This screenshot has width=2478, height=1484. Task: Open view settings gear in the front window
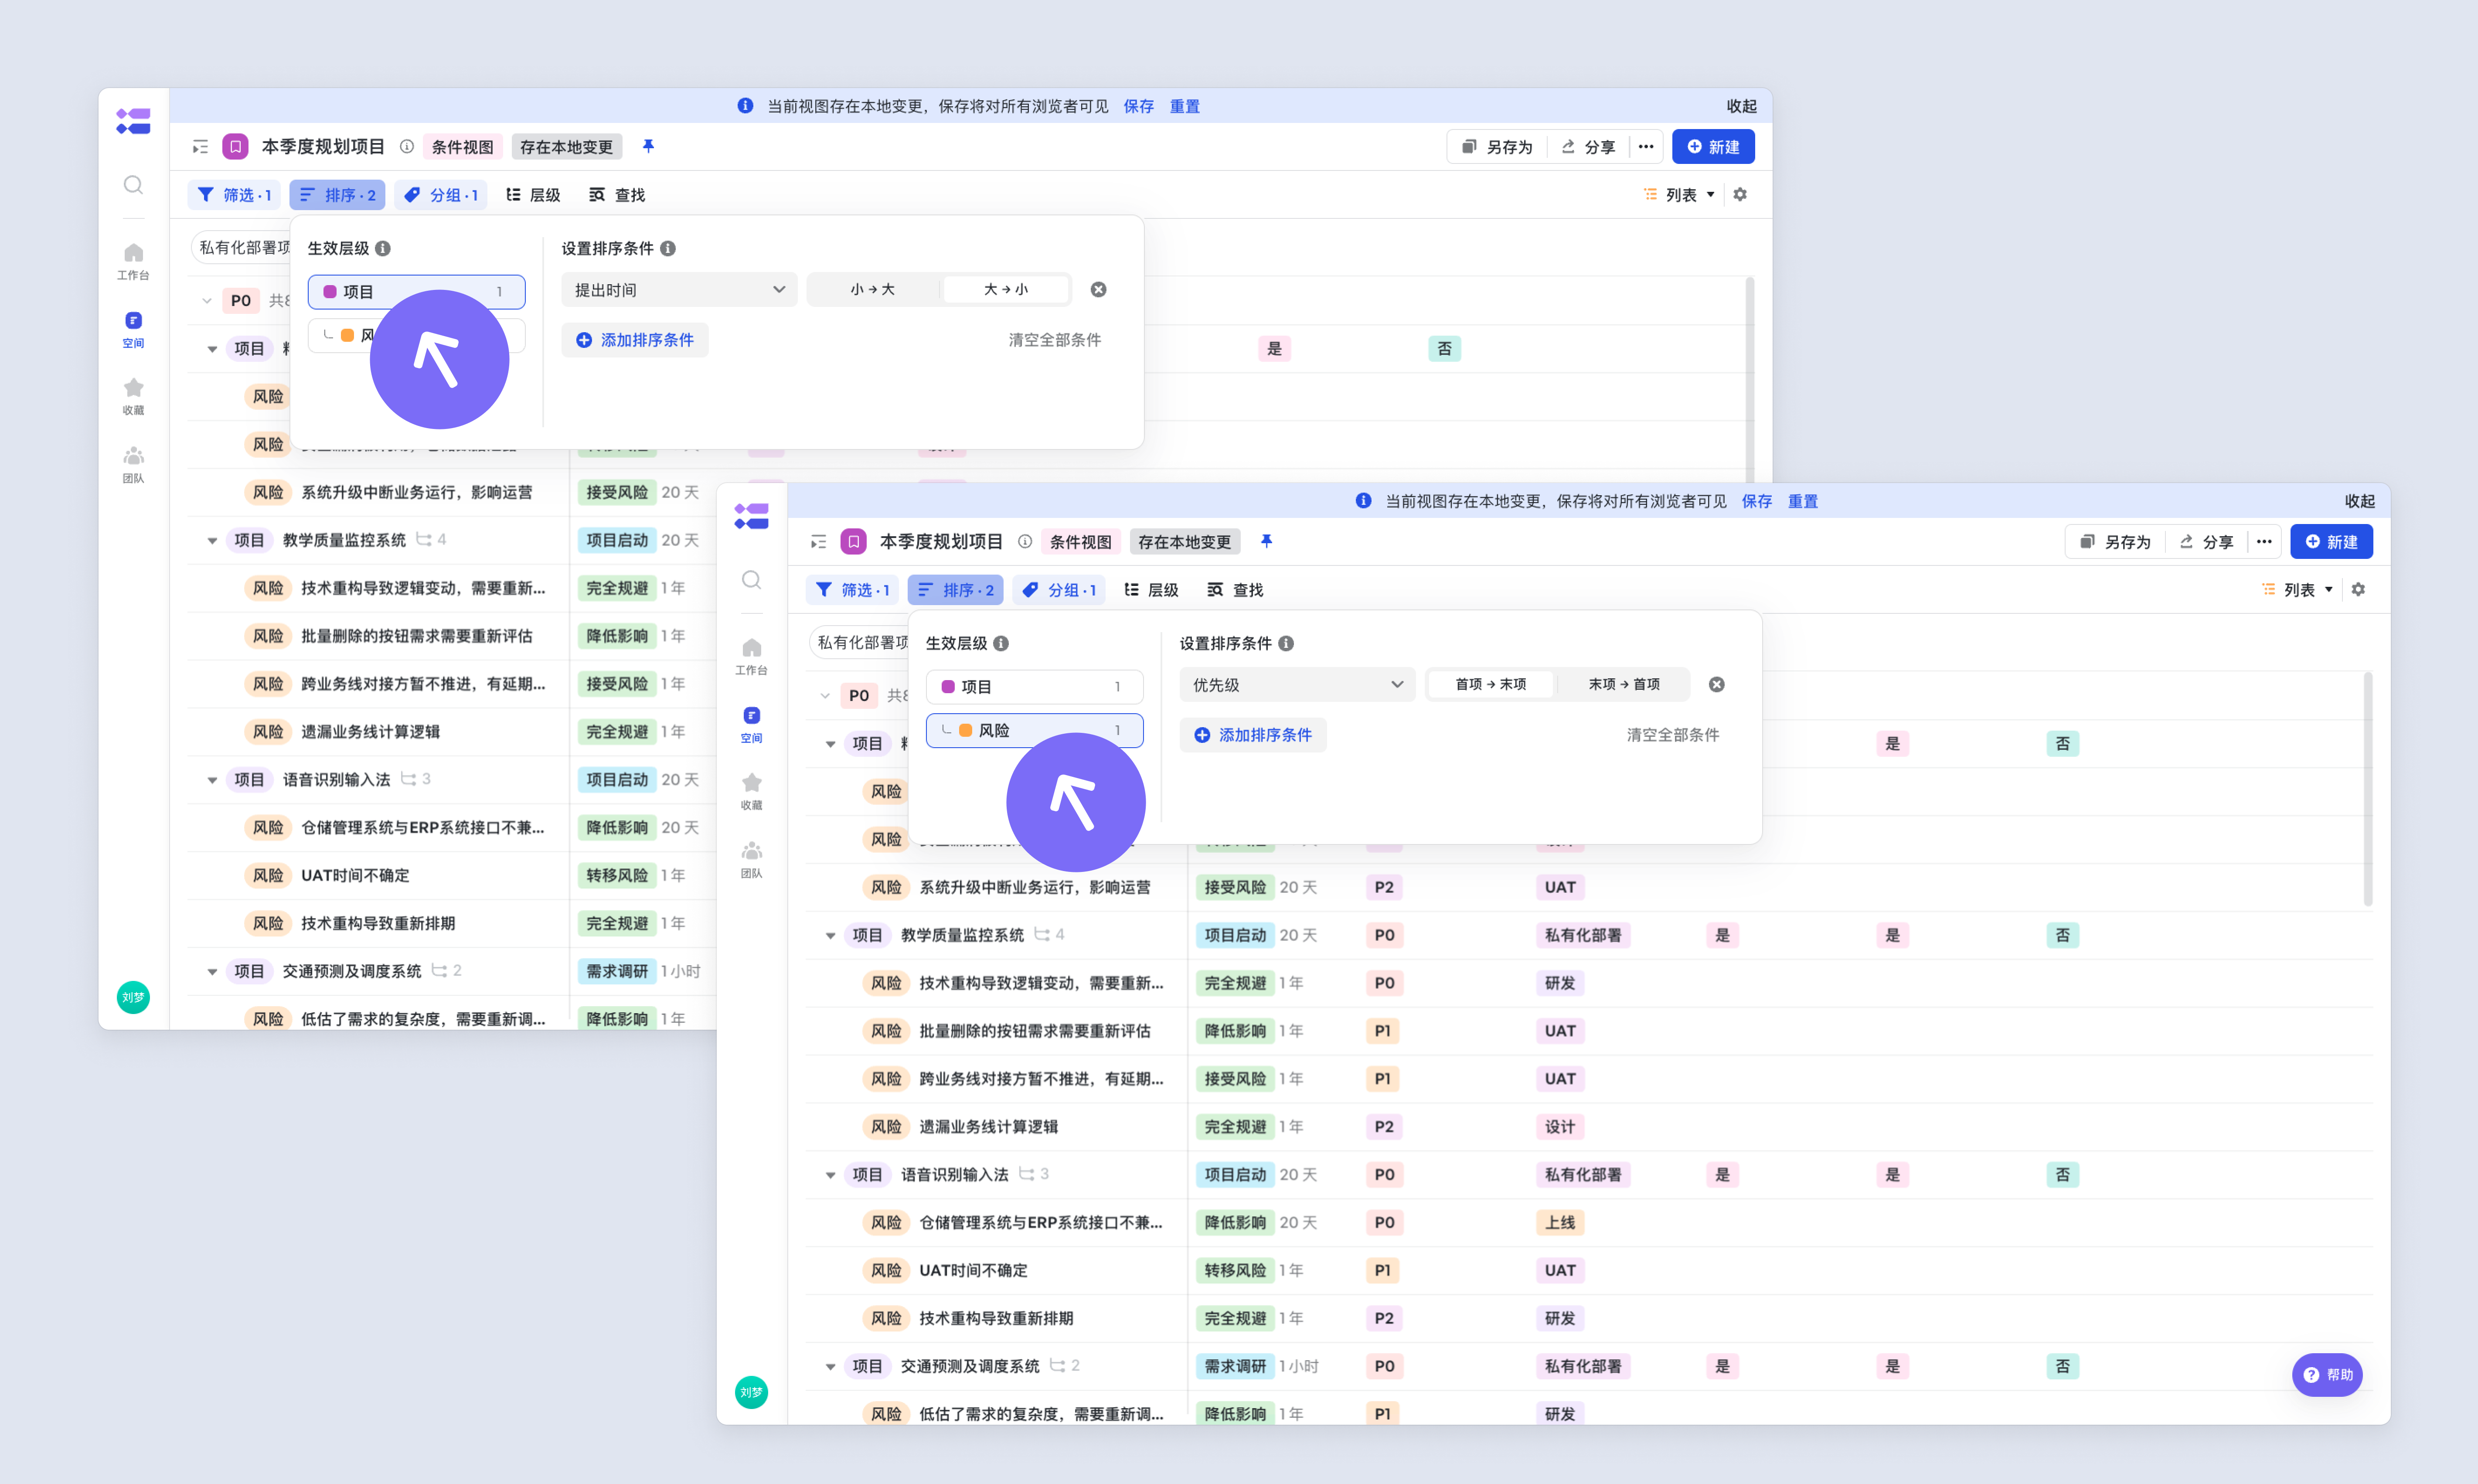(2358, 590)
